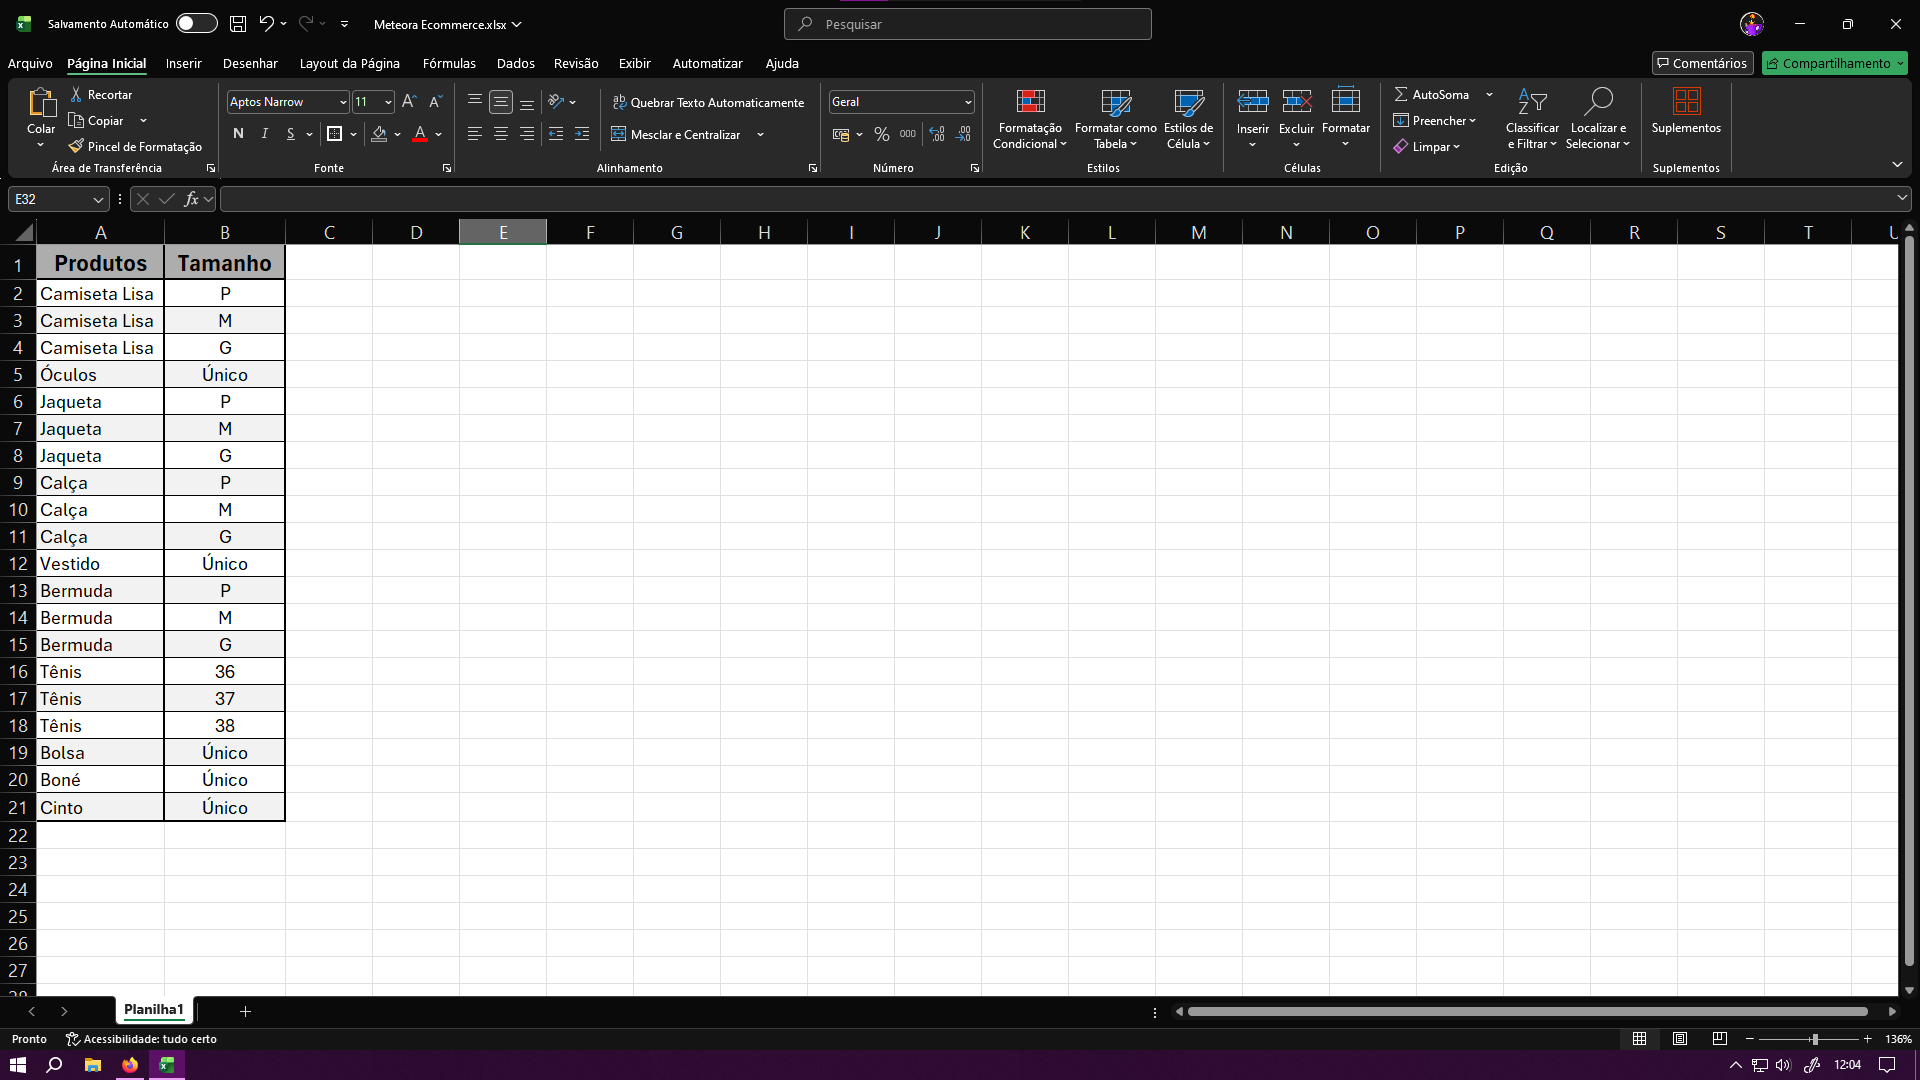Toggle the Salvamento Automático switch
Screen dimensions: 1920x1080
(196, 24)
